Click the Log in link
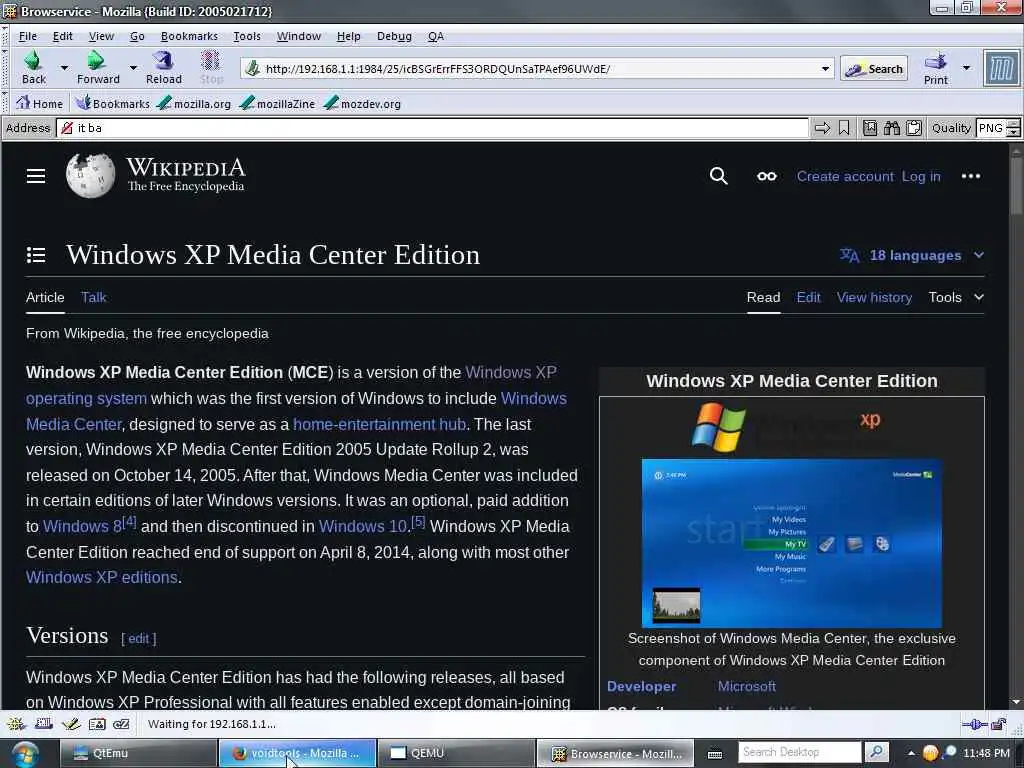This screenshot has height=768, width=1024. (x=921, y=176)
